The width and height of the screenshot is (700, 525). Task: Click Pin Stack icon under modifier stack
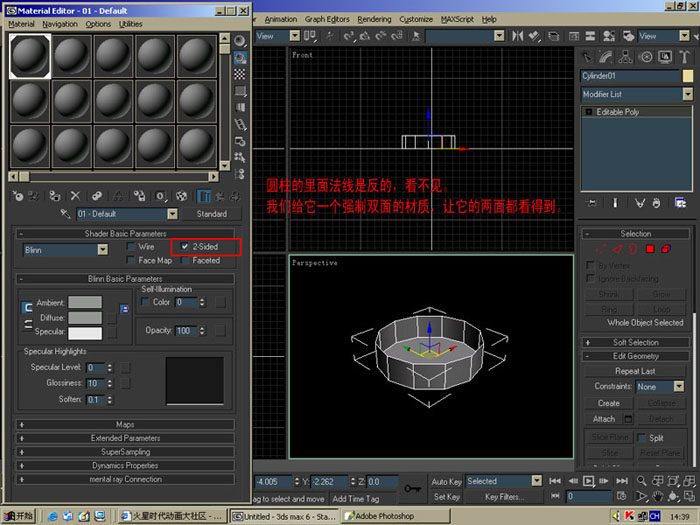592,203
